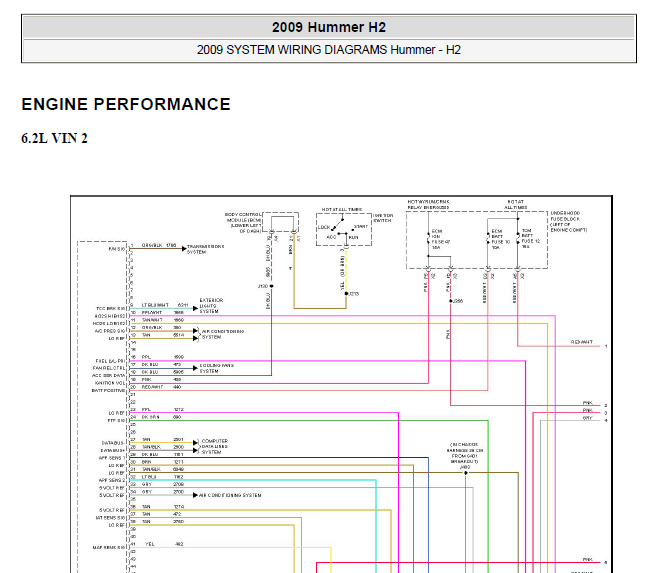Click the "EXTERIOR LIGHTS SYSTEM" label

211,306
